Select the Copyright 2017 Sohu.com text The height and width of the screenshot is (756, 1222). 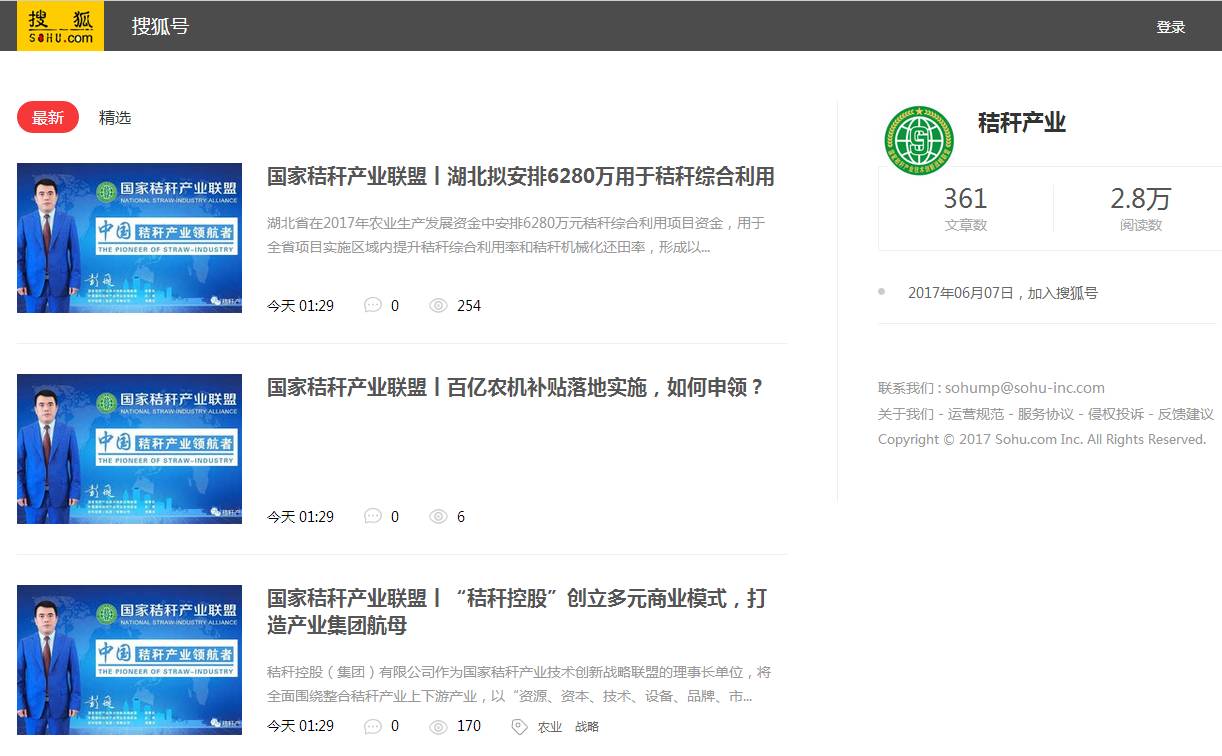pyautogui.click(x=1042, y=440)
